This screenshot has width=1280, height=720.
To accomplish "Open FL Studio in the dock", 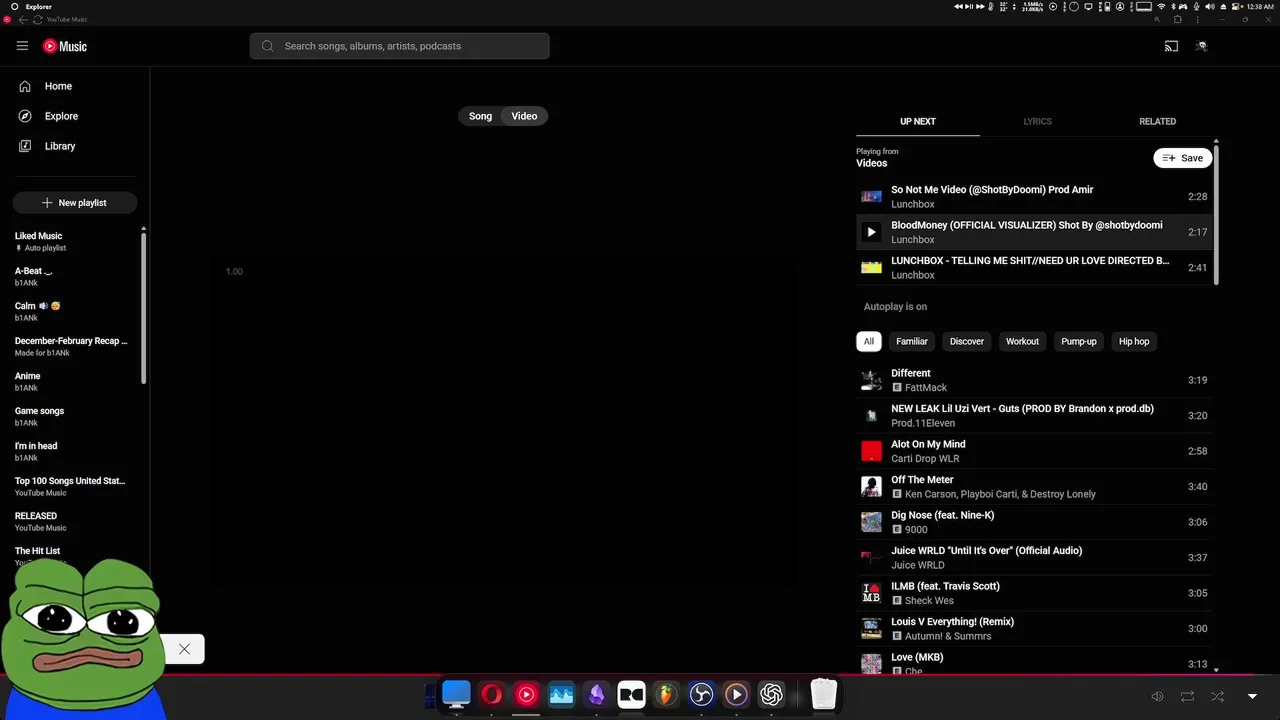I will 666,694.
